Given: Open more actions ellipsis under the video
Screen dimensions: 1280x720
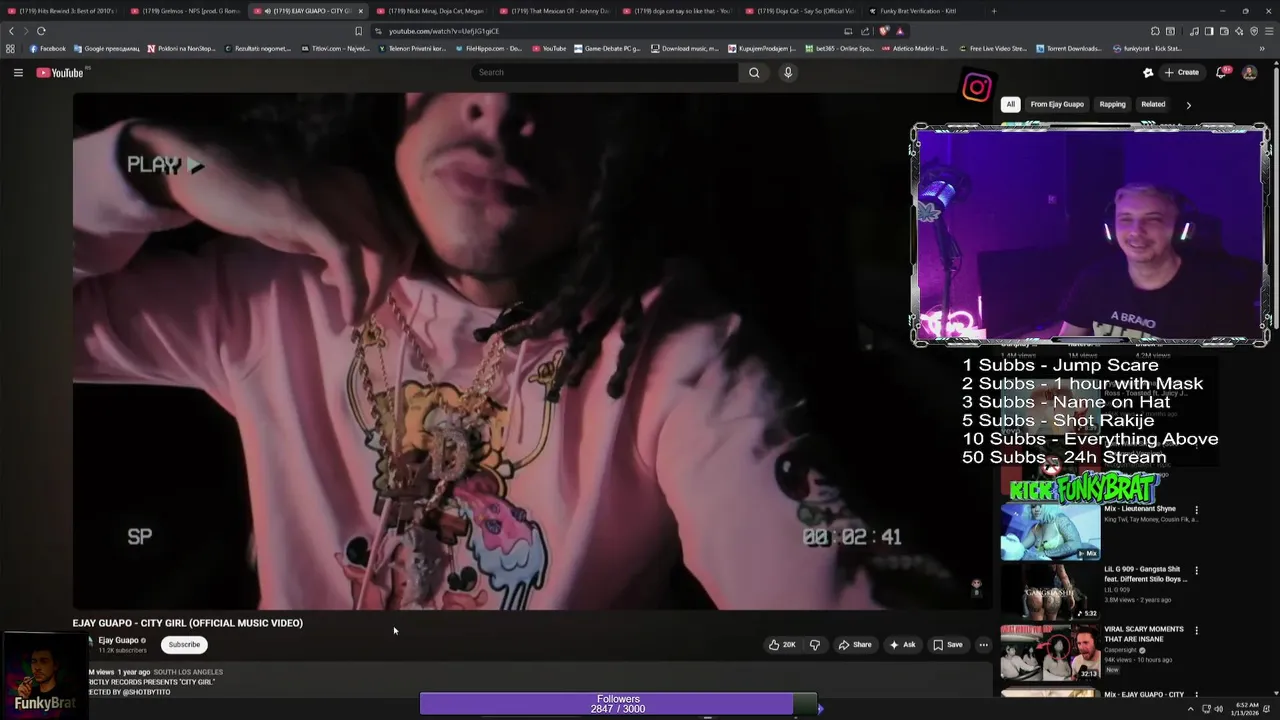Looking at the screenshot, I should (x=983, y=645).
